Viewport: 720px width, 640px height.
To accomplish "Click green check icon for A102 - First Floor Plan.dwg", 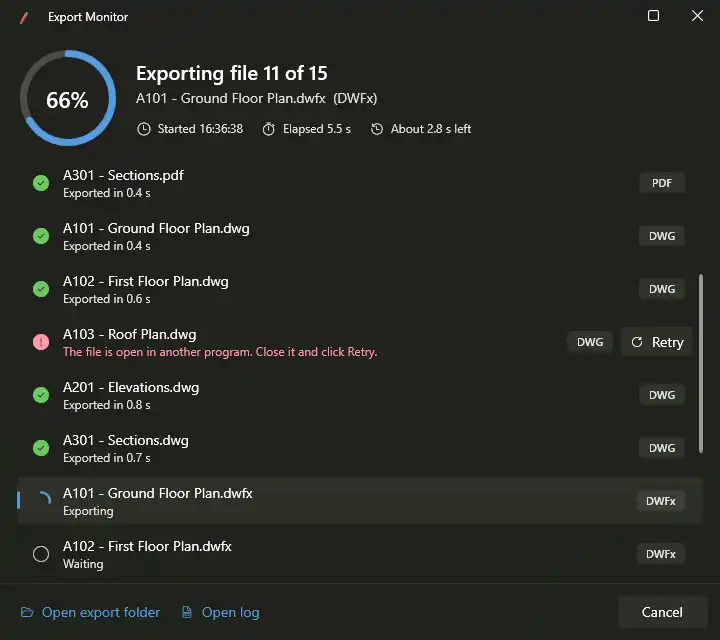I will click(41, 289).
